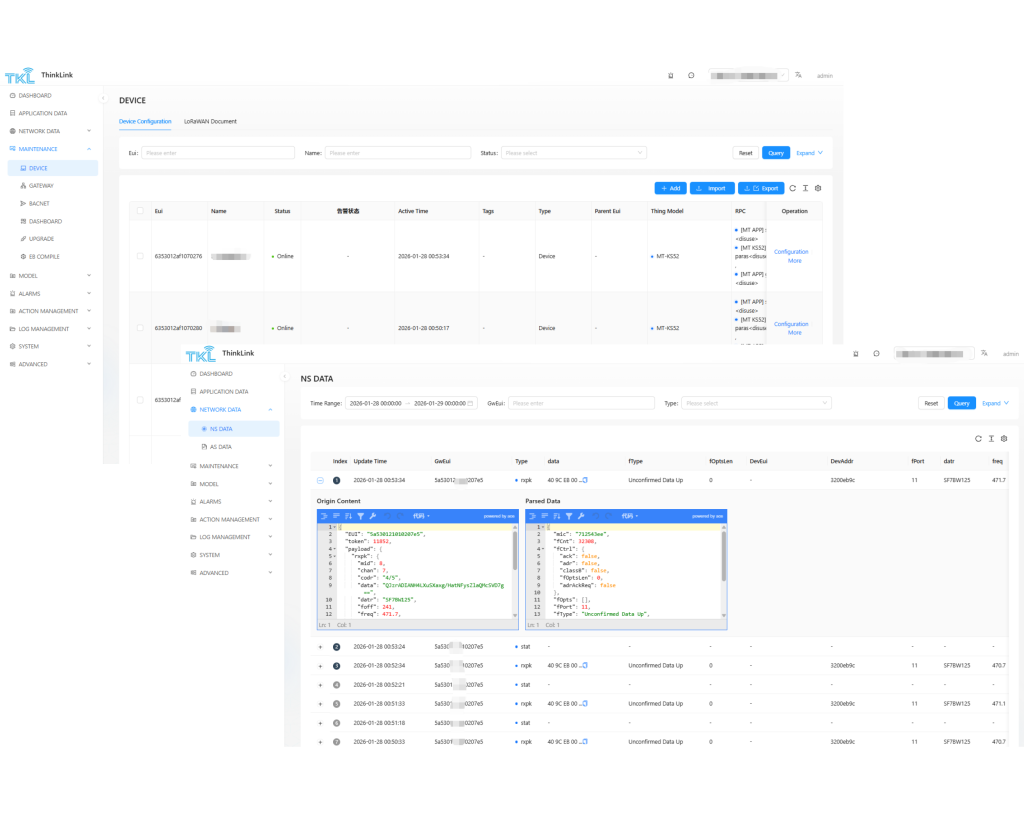
Task: Select checkbox for device 6353012af1070280
Action: point(140,328)
